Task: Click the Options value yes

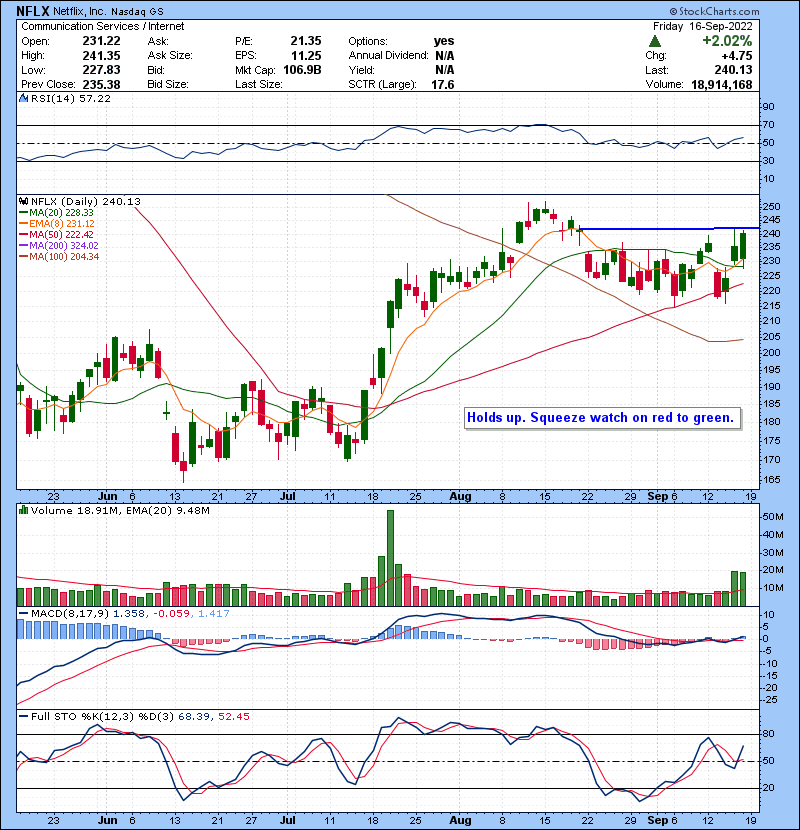Action: coord(444,41)
